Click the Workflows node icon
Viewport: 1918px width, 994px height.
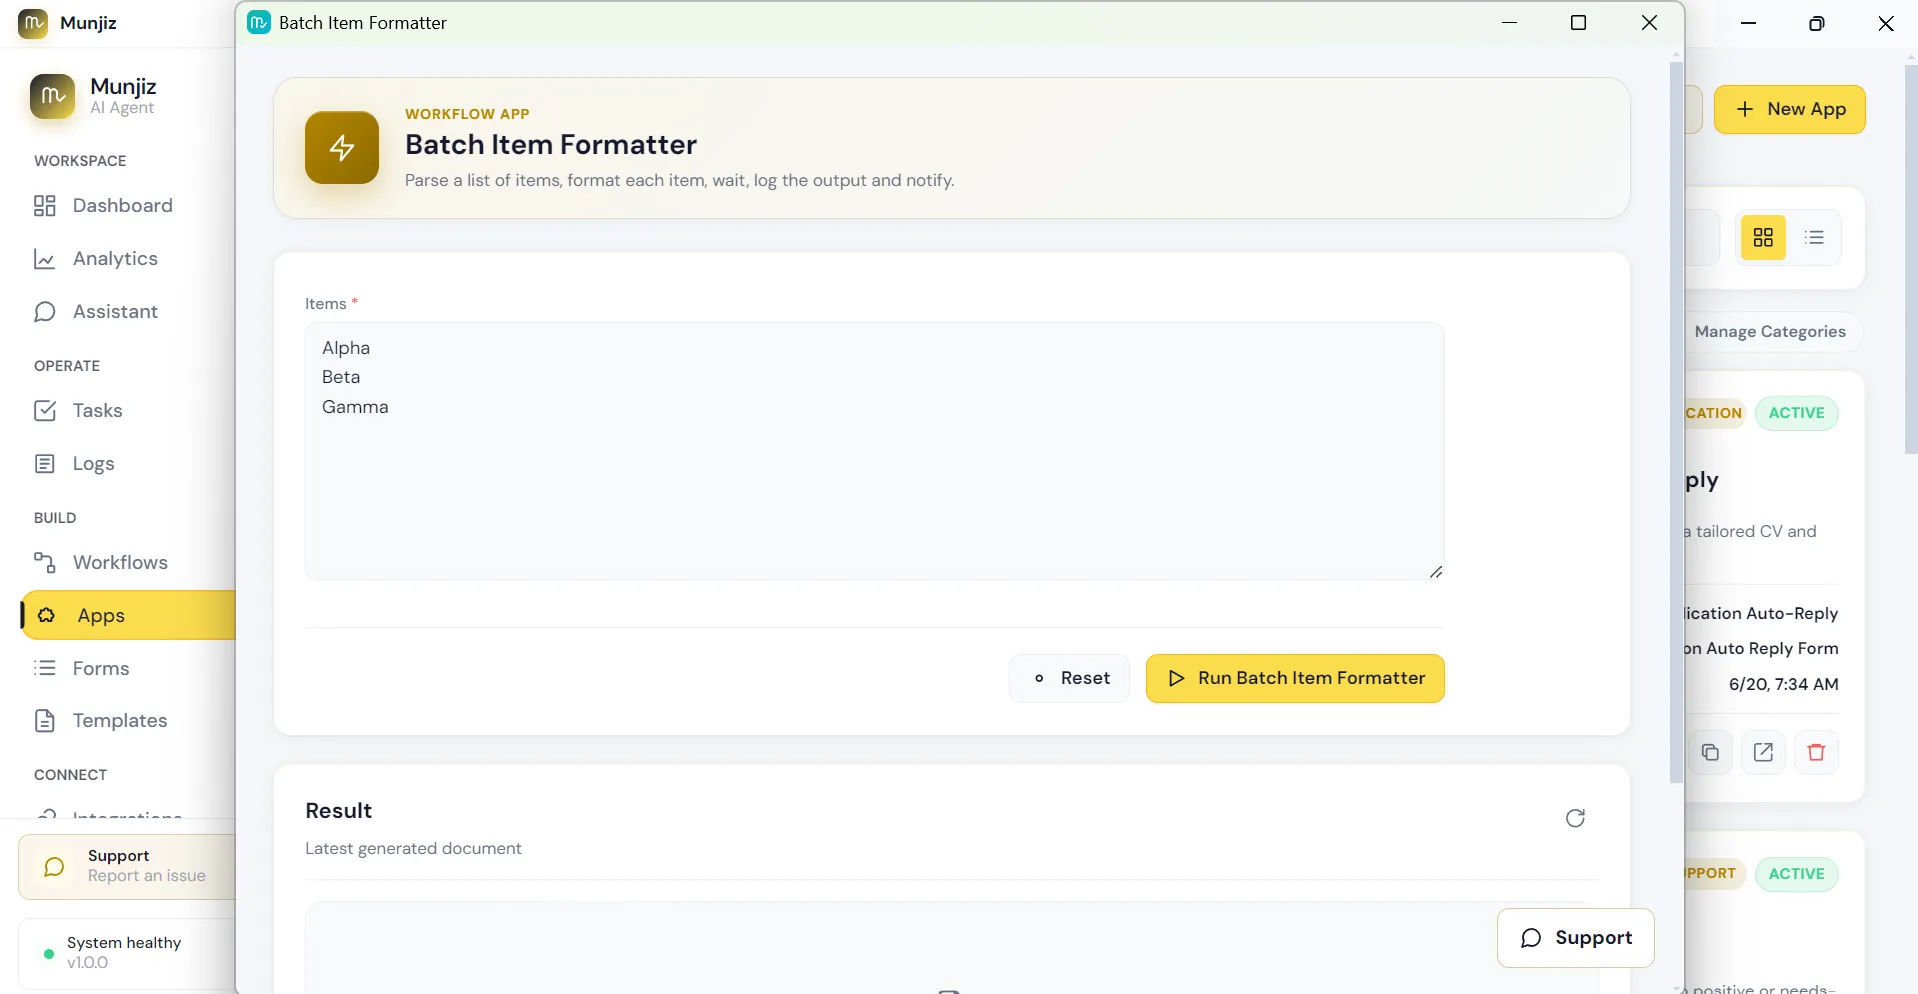click(x=45, y=562)
